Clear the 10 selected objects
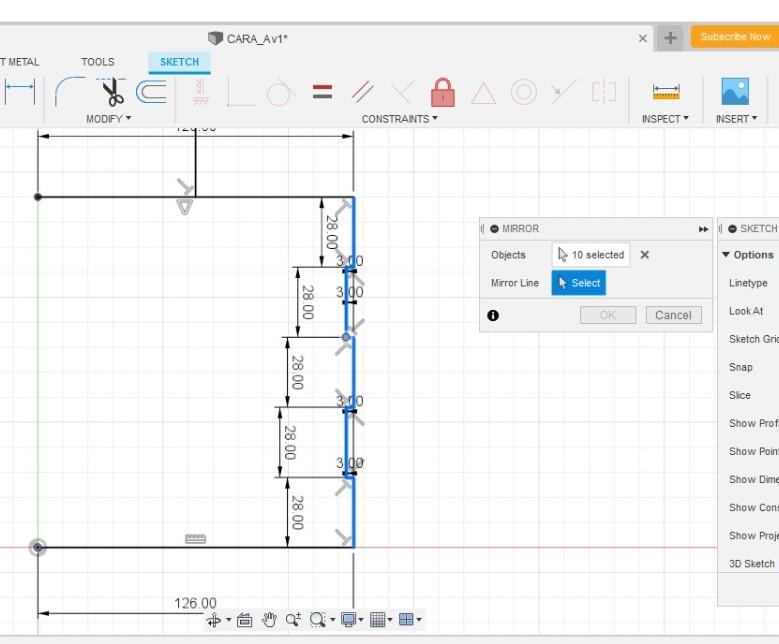 coord(645,255)
